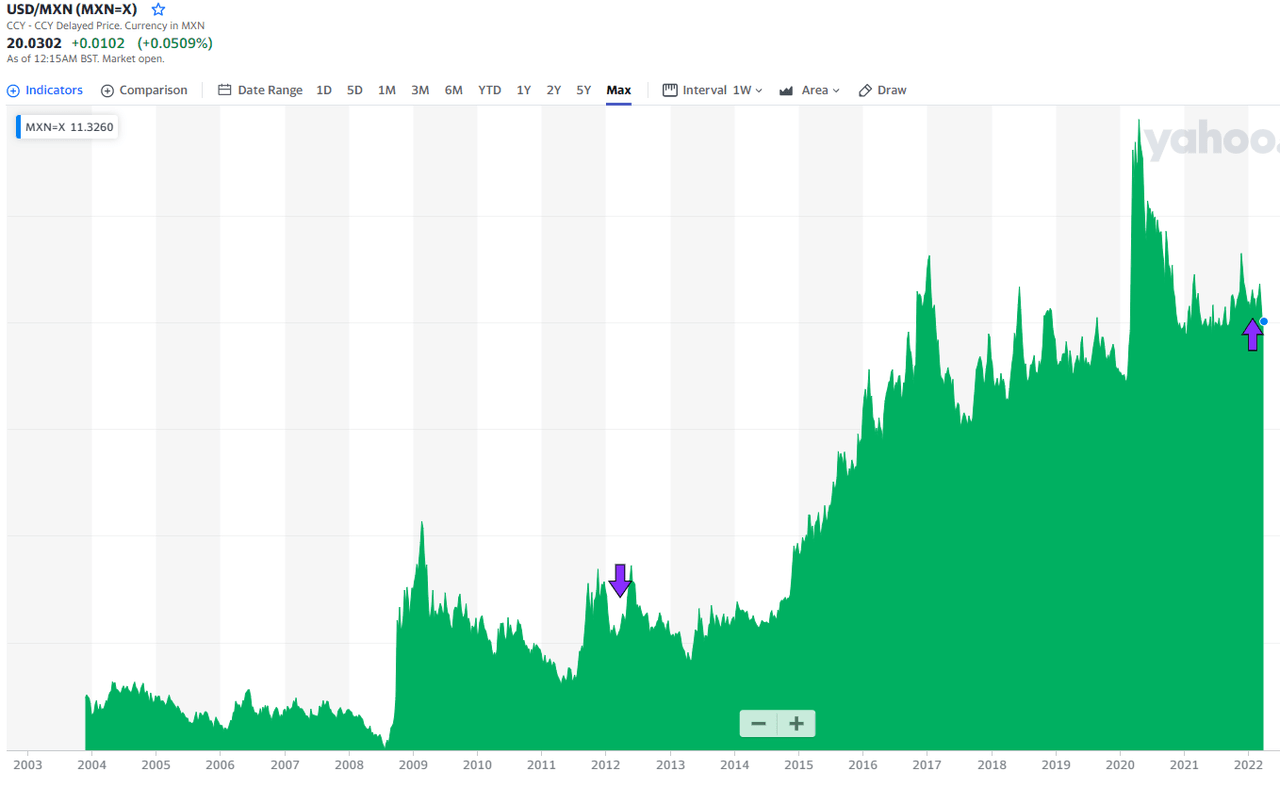Select the 6M range

click(x=454, y=90)
